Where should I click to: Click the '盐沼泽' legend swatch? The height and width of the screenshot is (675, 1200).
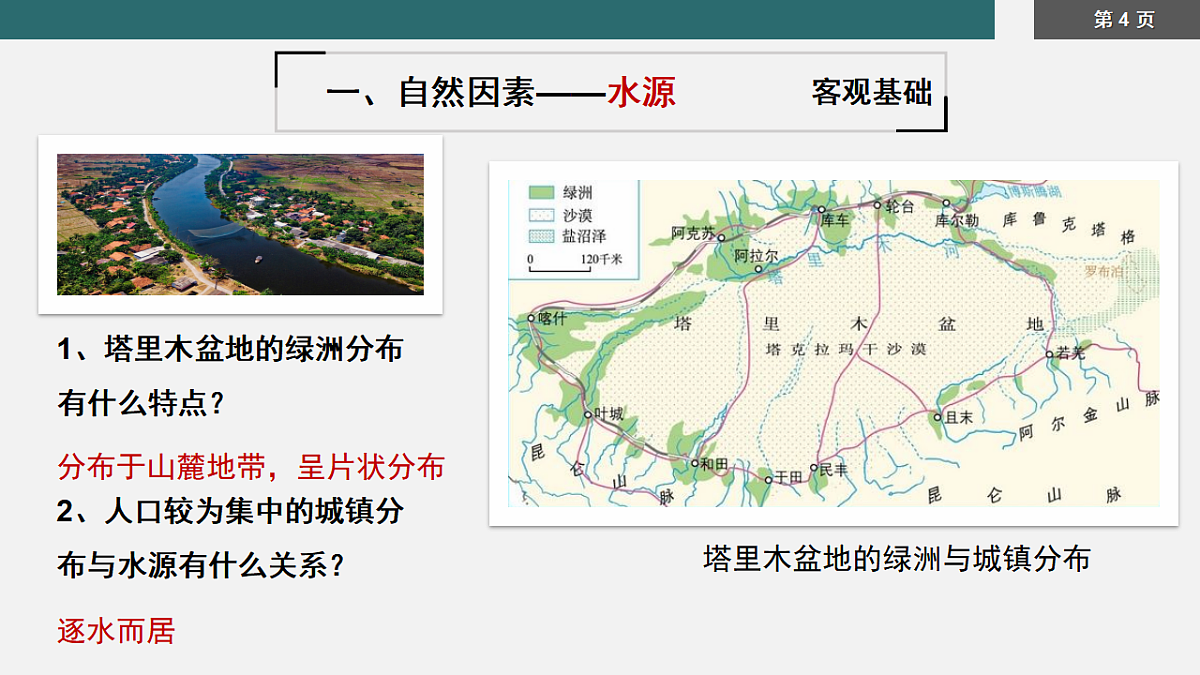click(541, 236)
